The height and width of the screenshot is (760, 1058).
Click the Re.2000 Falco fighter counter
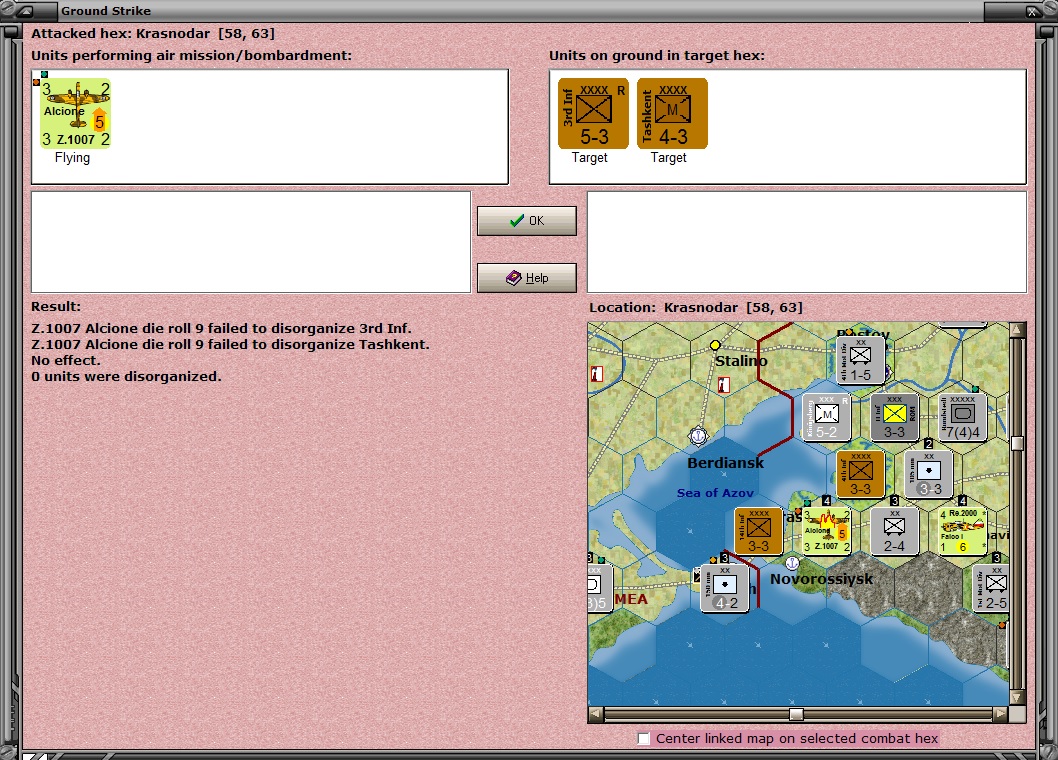[x=963, y=531]
